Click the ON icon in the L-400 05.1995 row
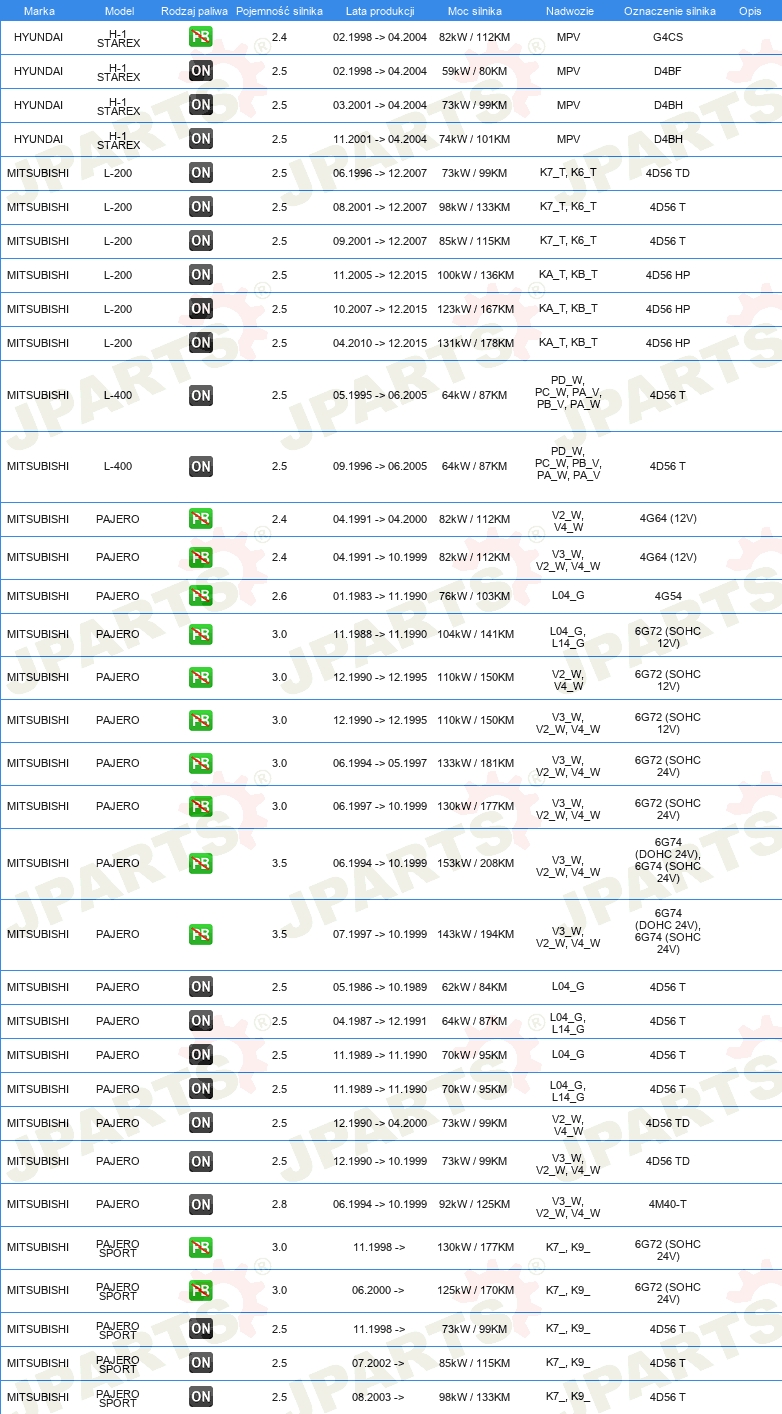782x1414 pixels. pyautogui.click(x=201, y=395)
